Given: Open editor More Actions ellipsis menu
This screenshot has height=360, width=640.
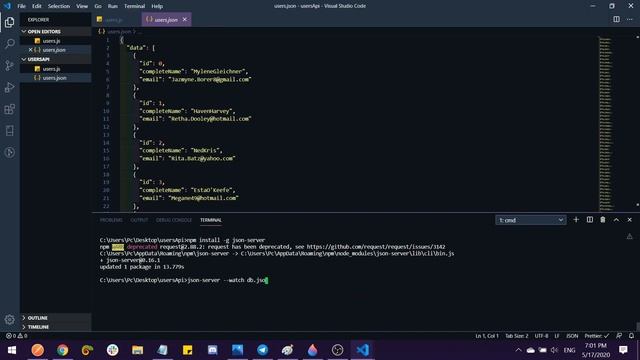Looking at the screenshot, I should (630, 19).
